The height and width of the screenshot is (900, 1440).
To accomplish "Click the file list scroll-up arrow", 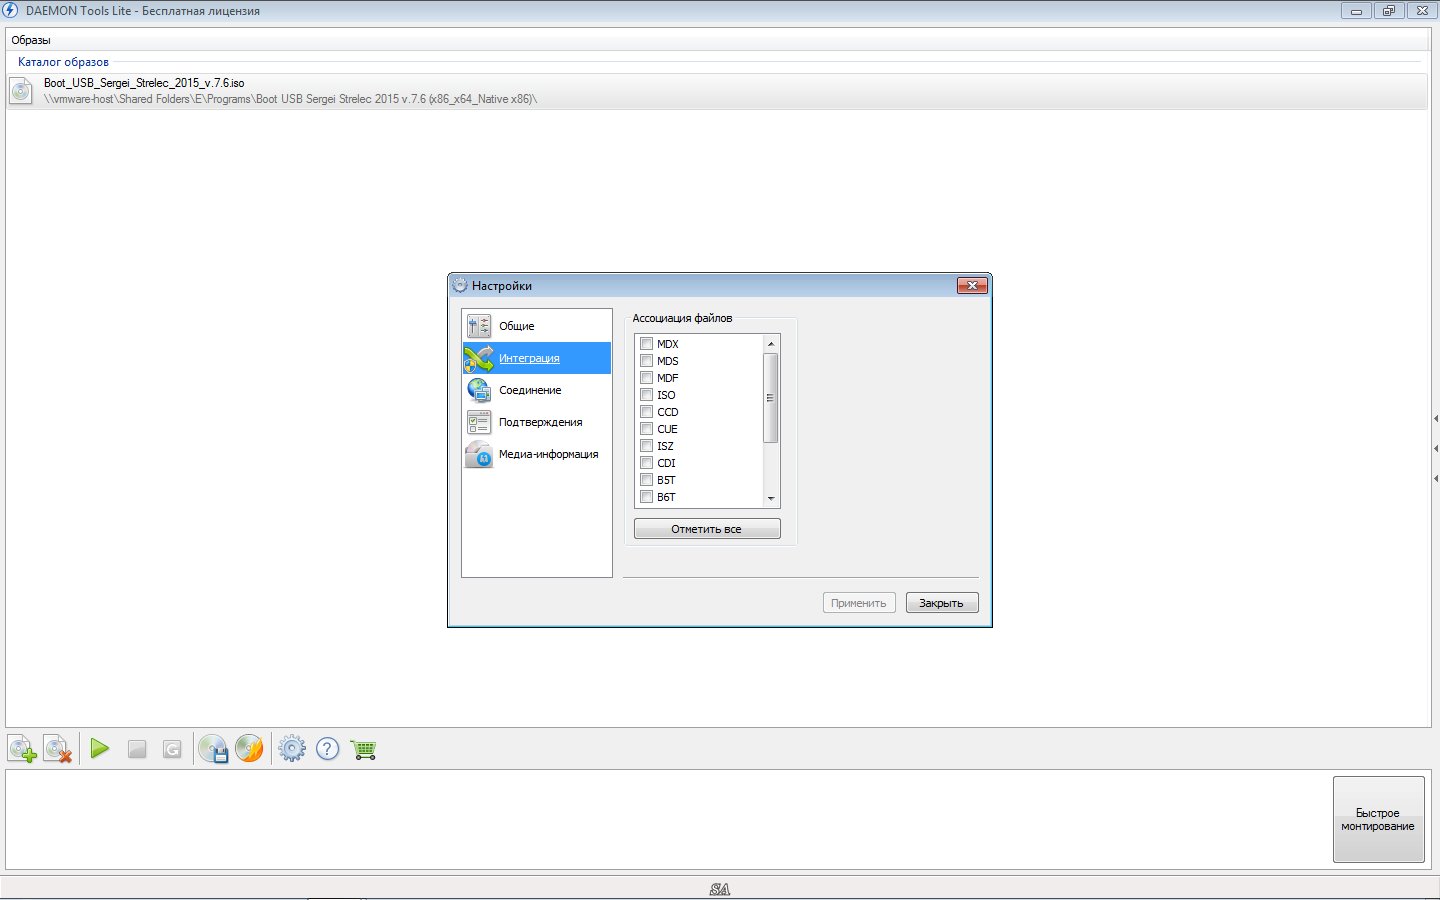I will tap(771, 344).
